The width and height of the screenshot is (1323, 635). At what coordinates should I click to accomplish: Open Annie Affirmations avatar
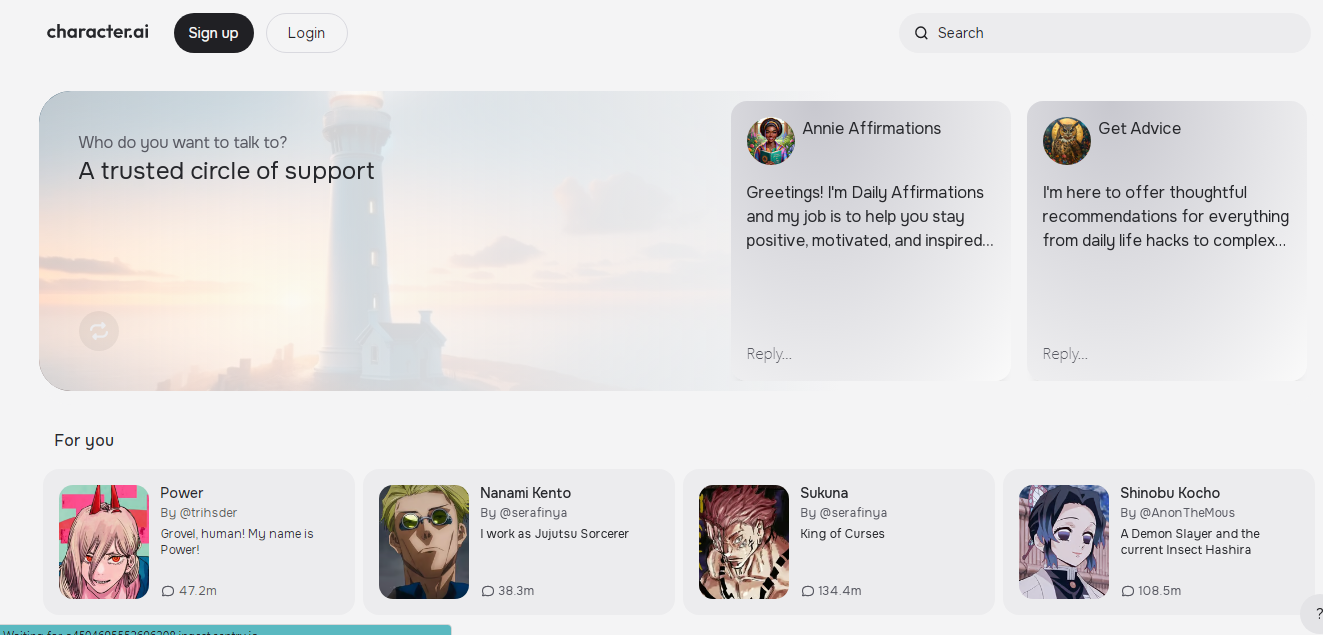coord(770,141)
